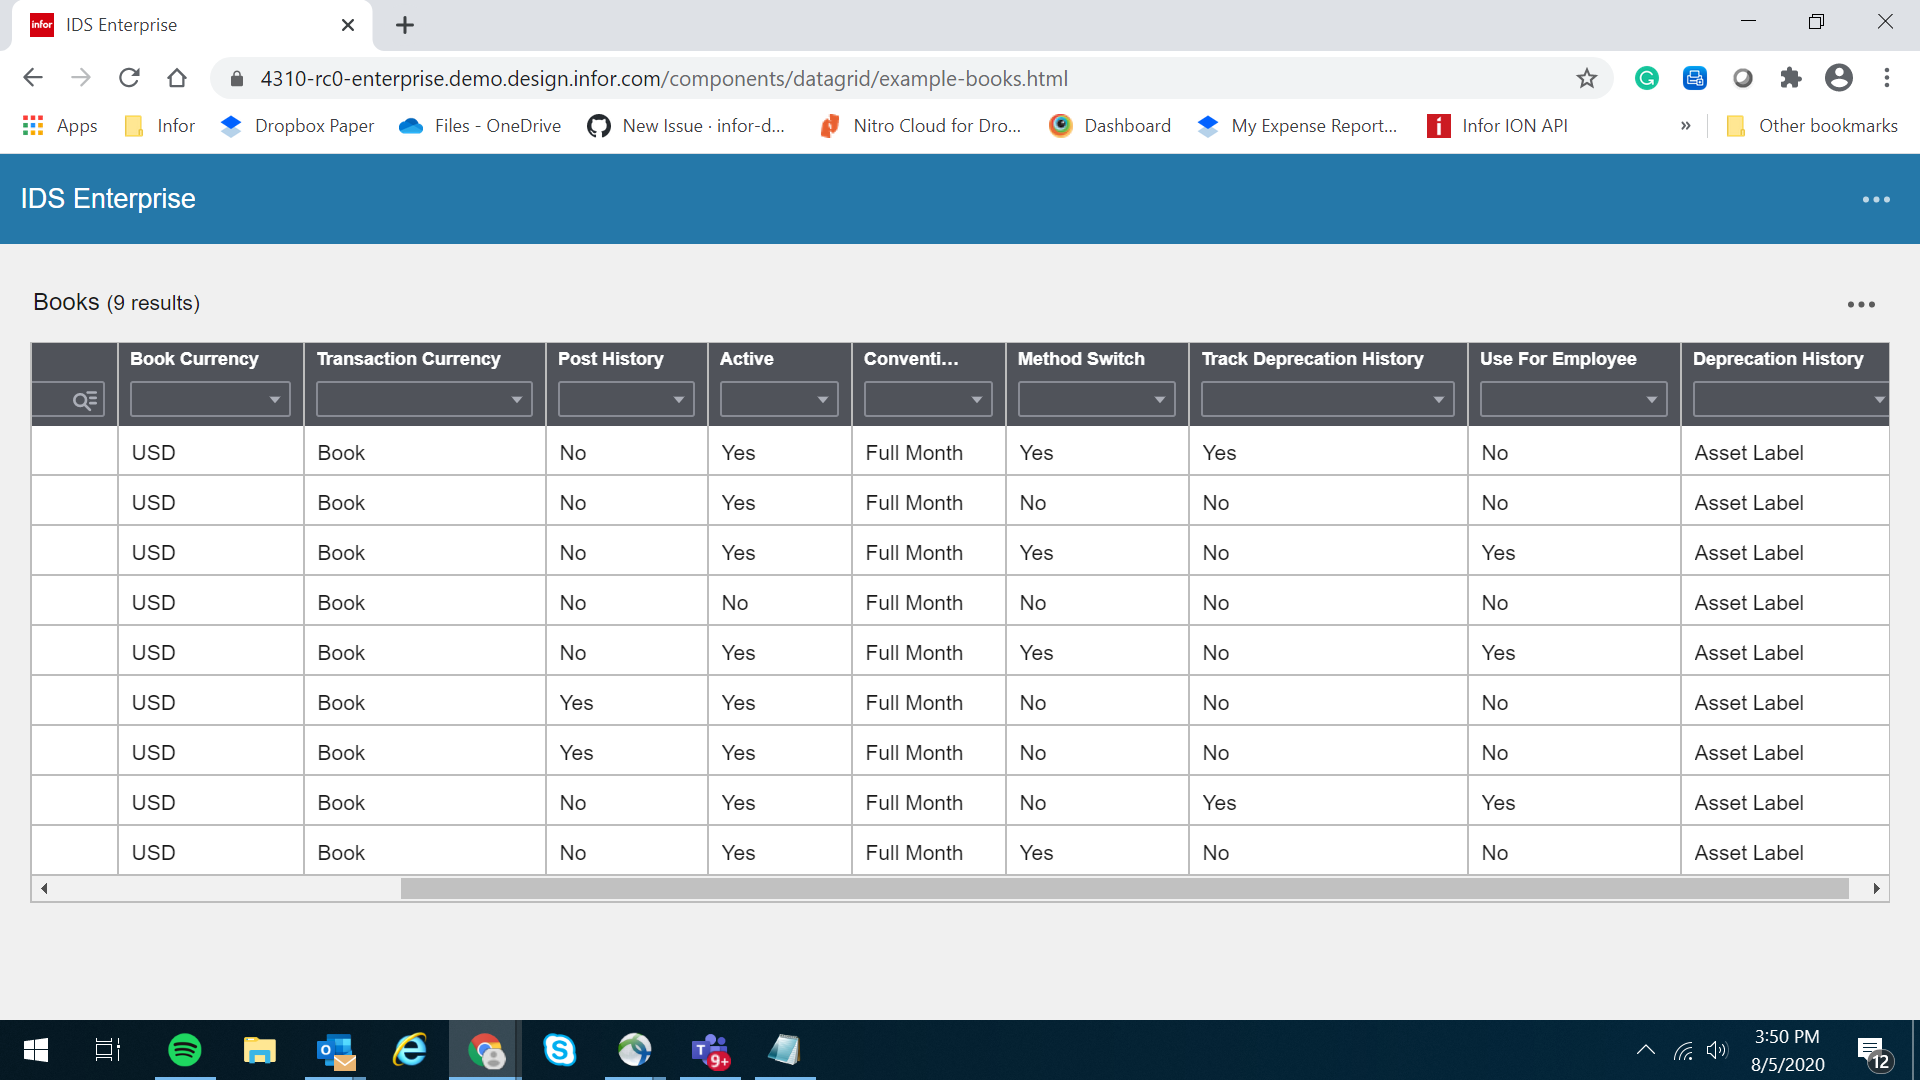Viewport: 1920px width, 1080px height.
Task: Bookmark this page with the star icon
Action: coord(1587,78)
